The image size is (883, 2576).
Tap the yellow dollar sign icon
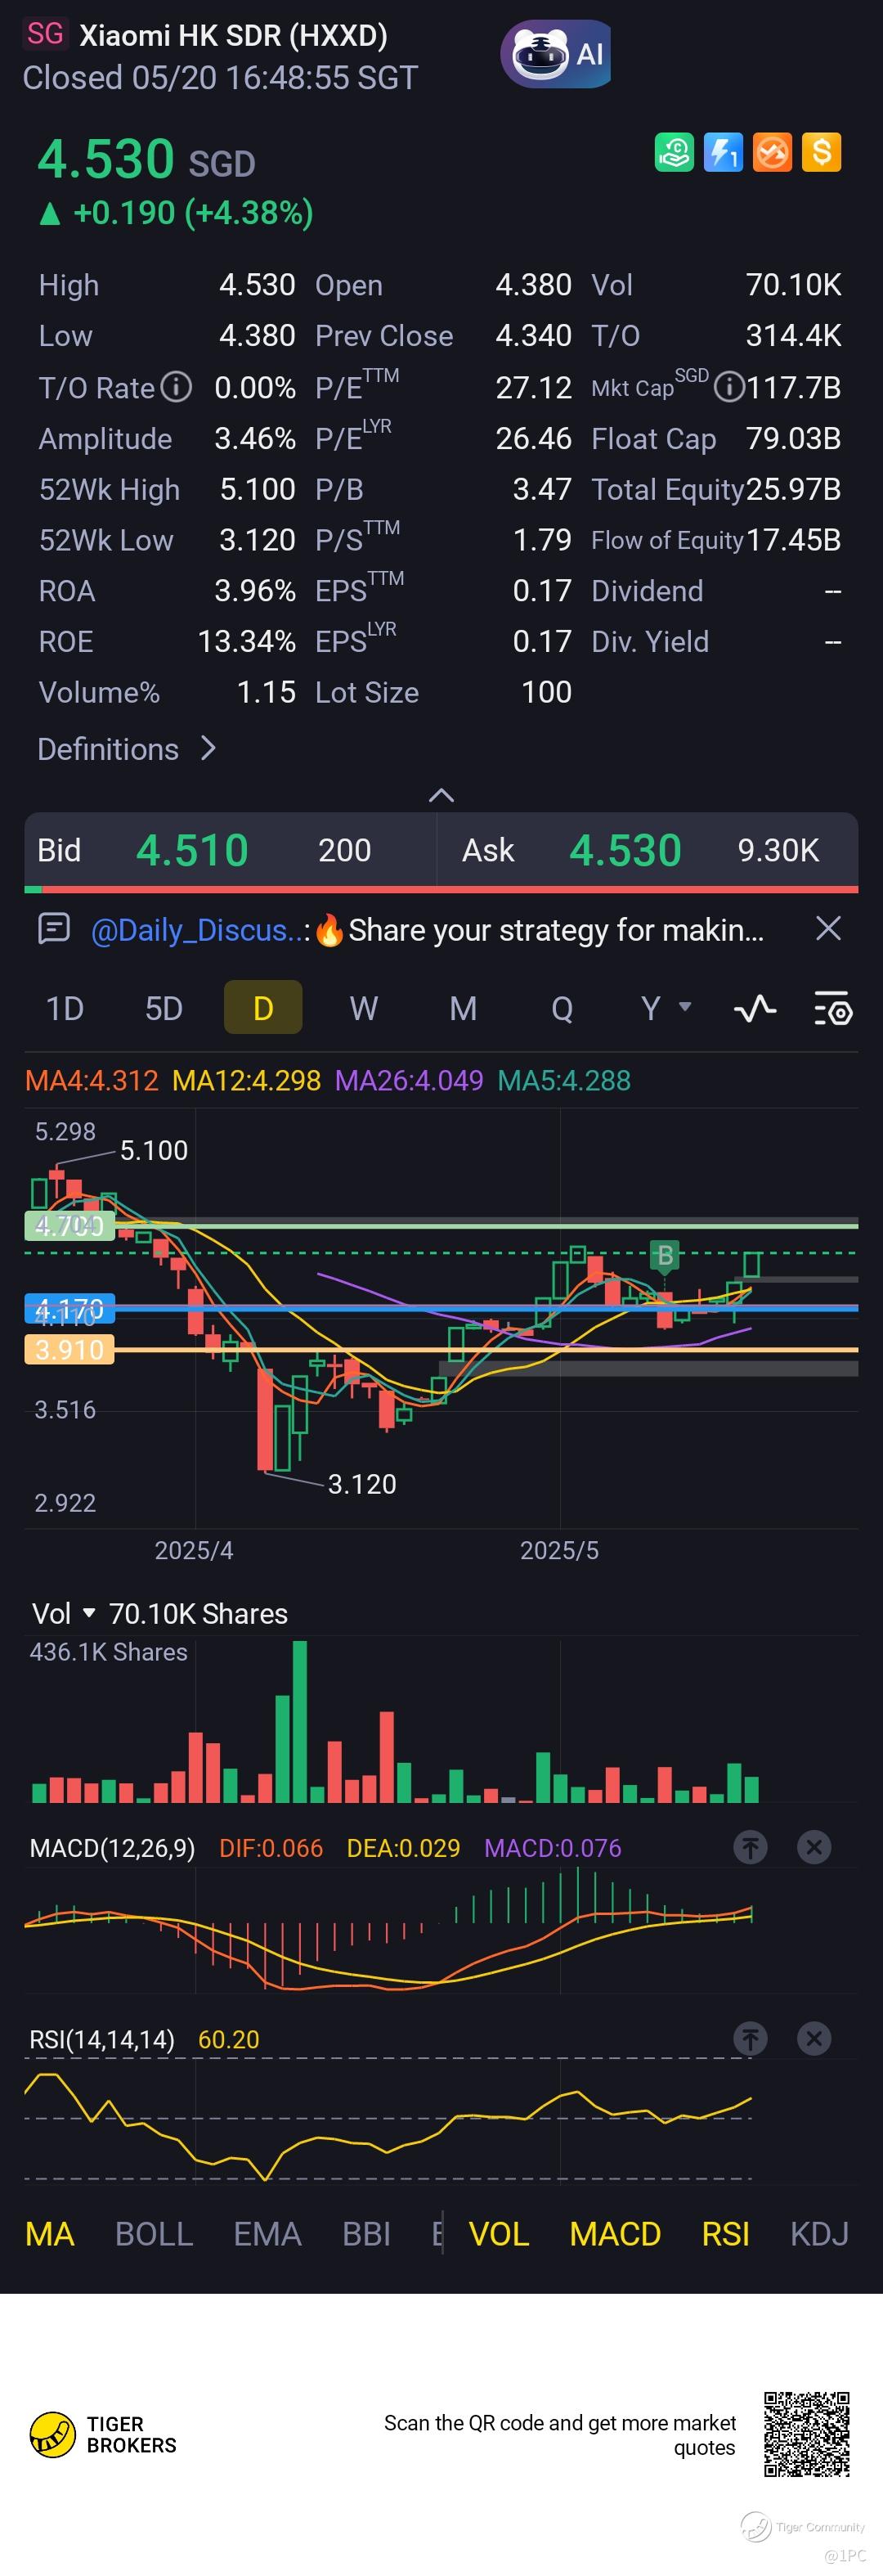pos(821,153)
